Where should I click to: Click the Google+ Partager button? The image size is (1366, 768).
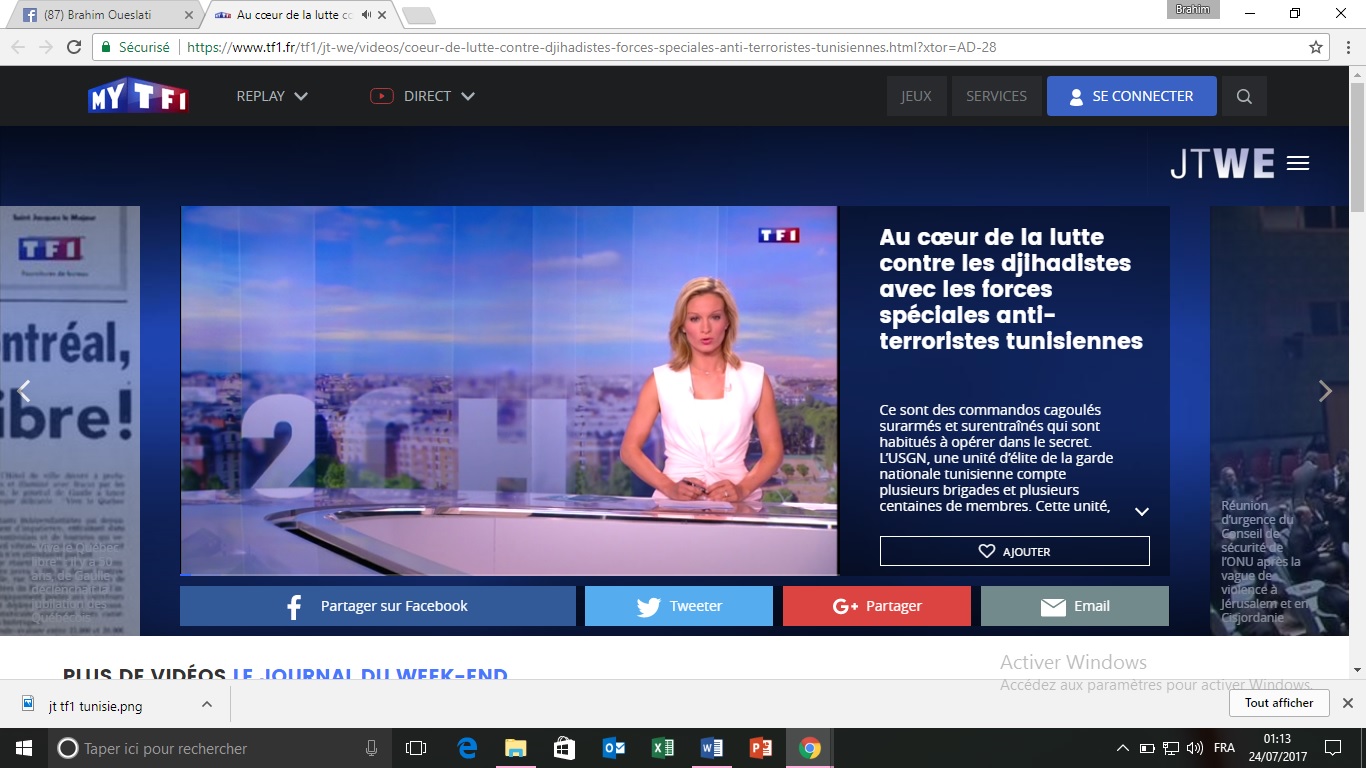coord(876,606)
